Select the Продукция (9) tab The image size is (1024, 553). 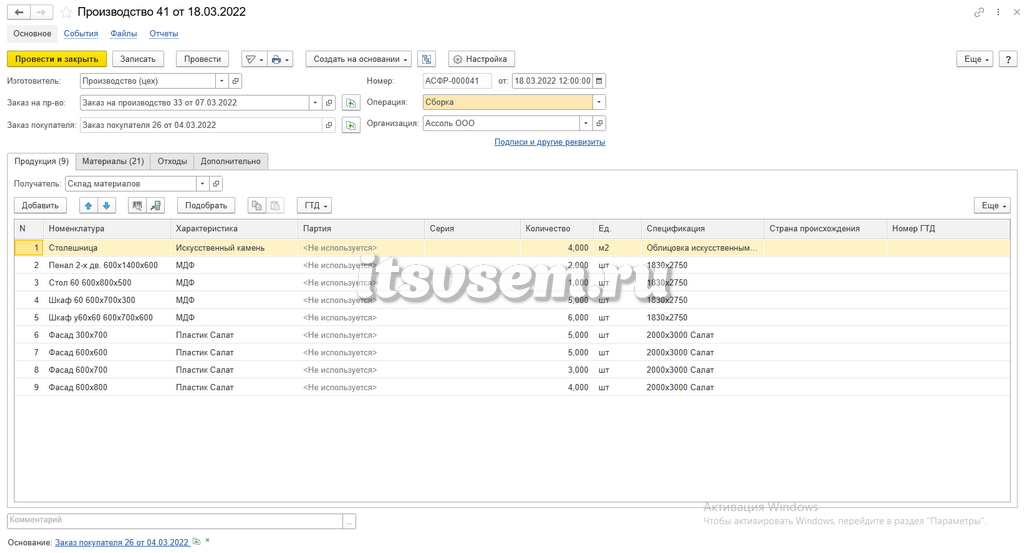tap(41, 161)
